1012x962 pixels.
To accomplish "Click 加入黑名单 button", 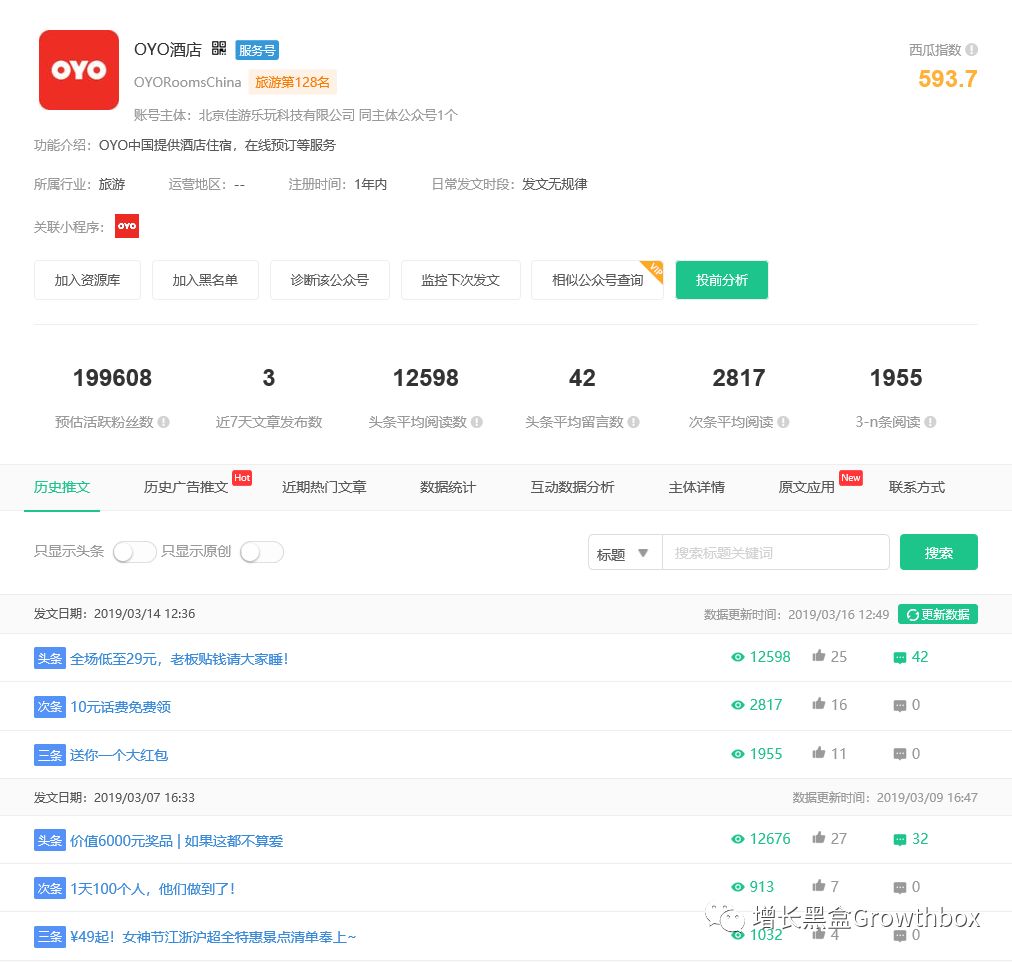I will tap(205, 280).
